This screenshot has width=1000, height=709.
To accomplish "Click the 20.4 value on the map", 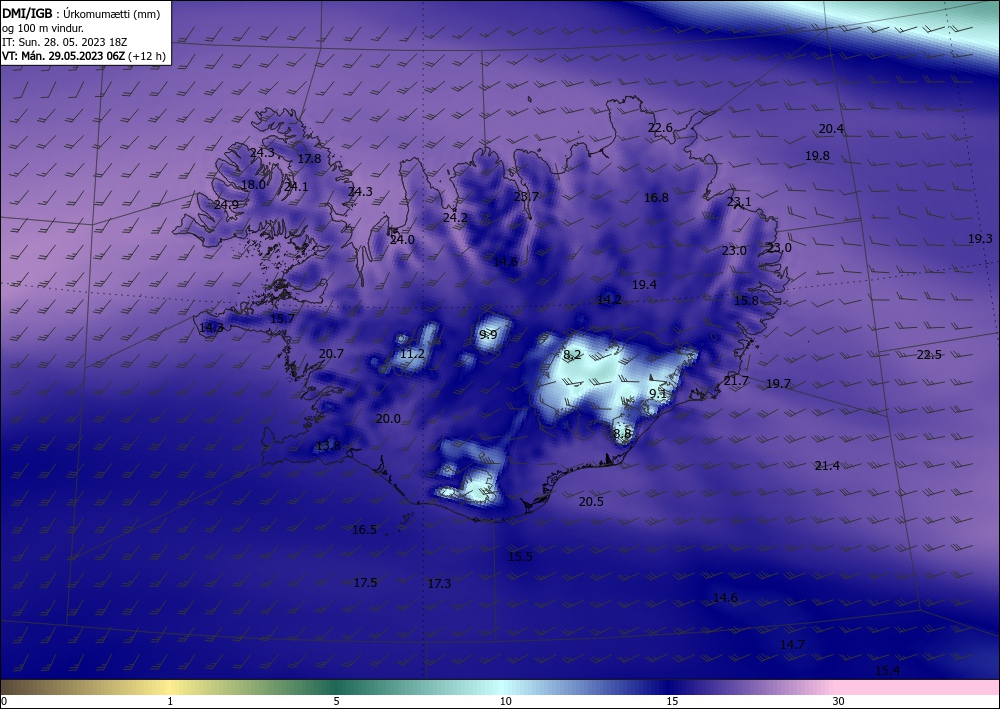I will point(831,129).
